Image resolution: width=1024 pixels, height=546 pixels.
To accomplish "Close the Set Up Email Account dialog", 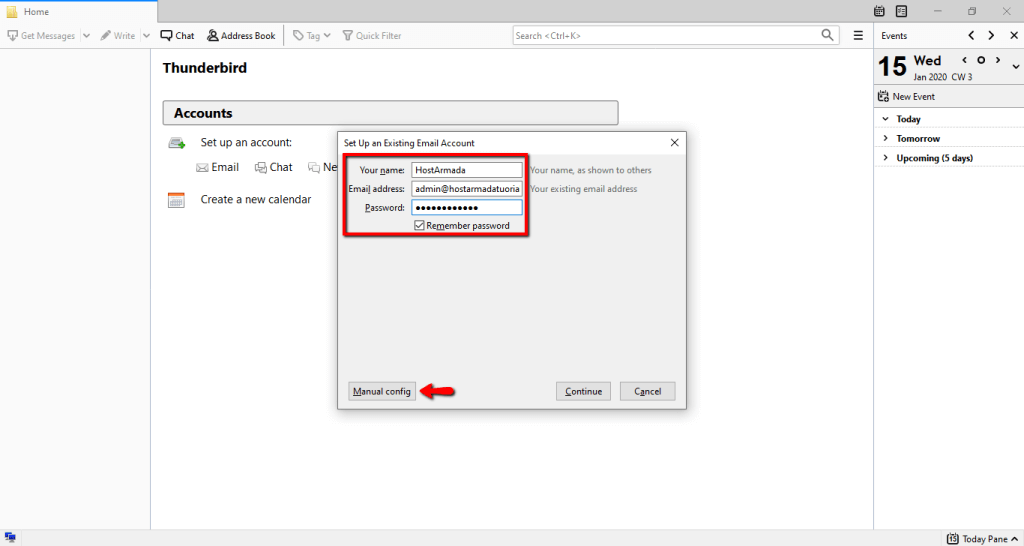I will [x=675, y=142].
